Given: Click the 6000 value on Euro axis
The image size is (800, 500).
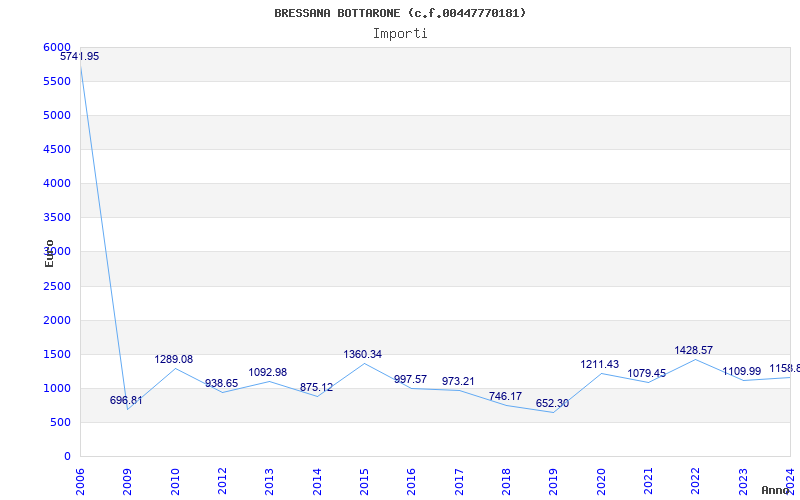Looking at the screenshot, I should click(57, 47).
